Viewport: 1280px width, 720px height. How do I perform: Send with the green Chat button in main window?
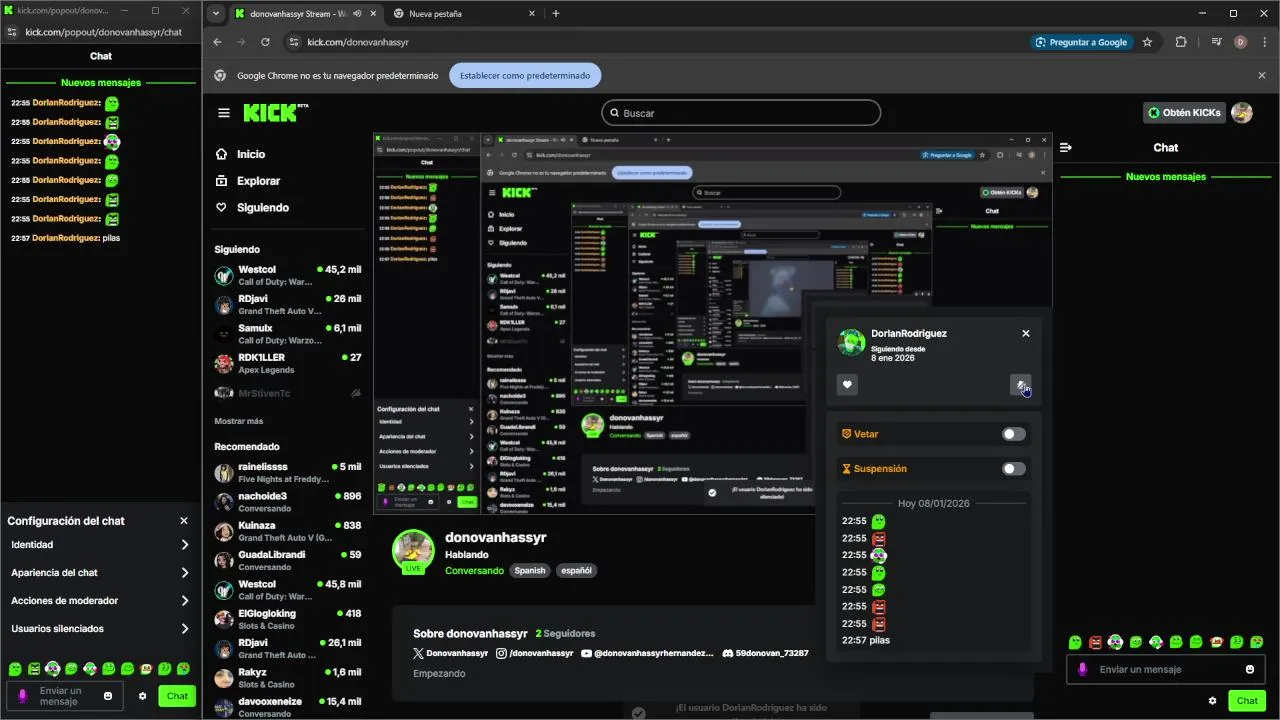pyautogui.click(x=1247, y=701)
